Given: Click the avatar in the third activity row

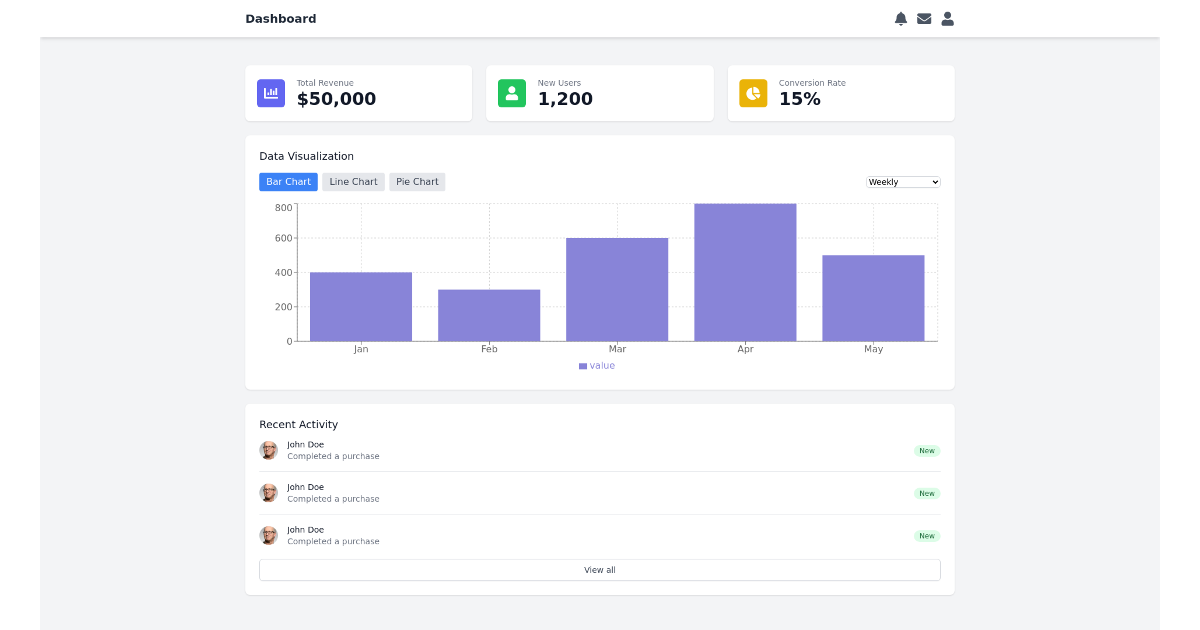Looking at the screenshot, I should pyautogui.click(x=269, y=535).
